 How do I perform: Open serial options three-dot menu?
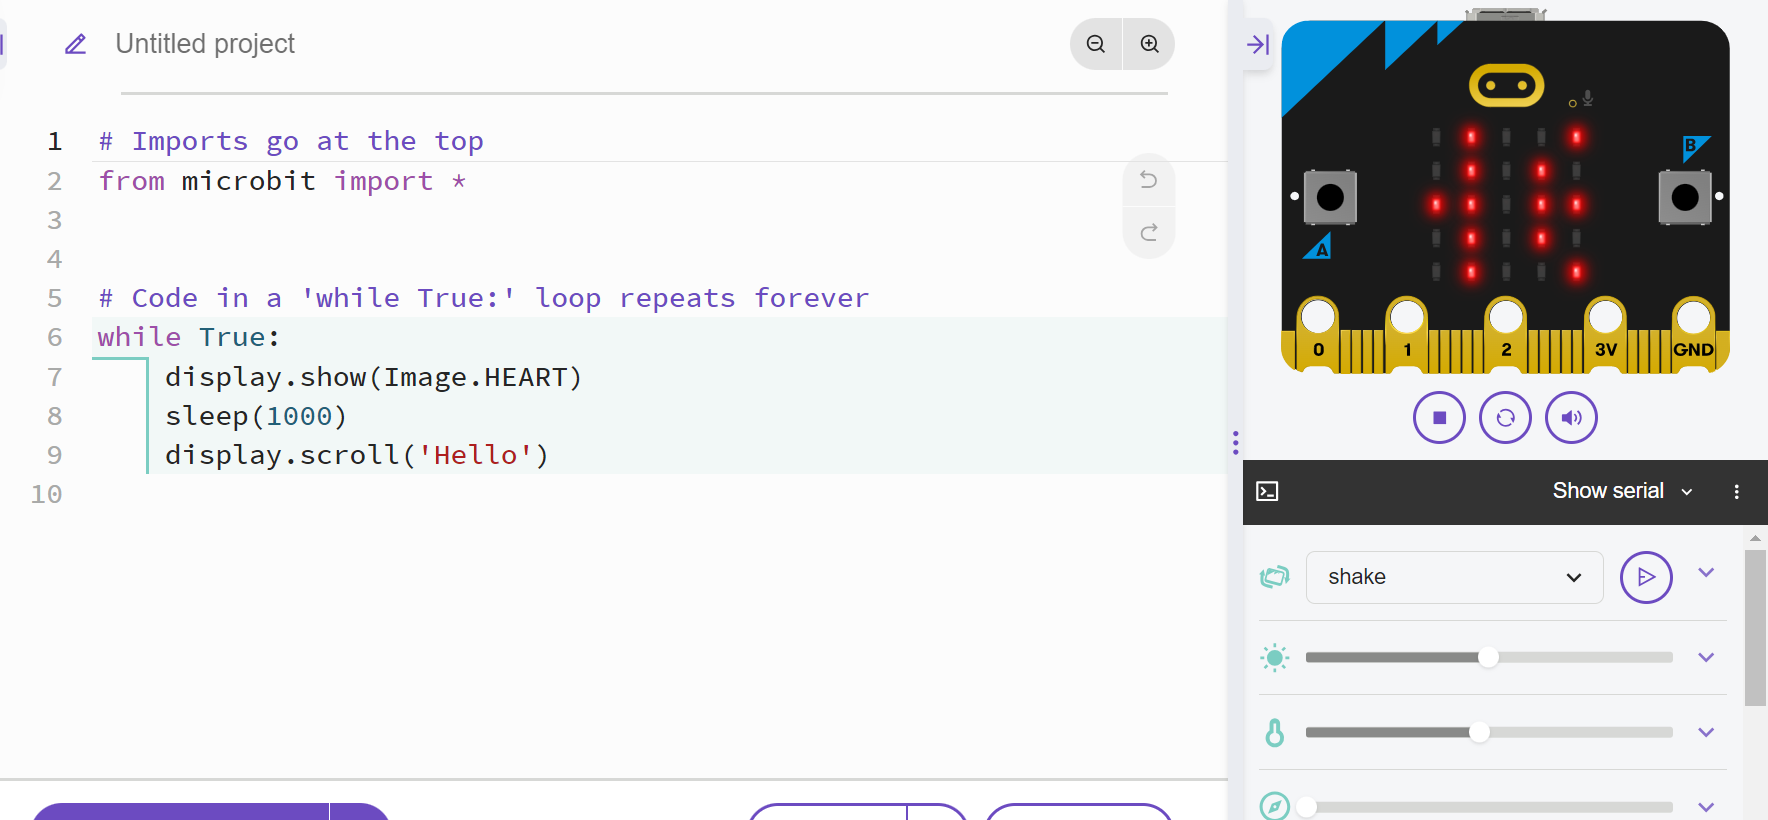pos(1737,492)
